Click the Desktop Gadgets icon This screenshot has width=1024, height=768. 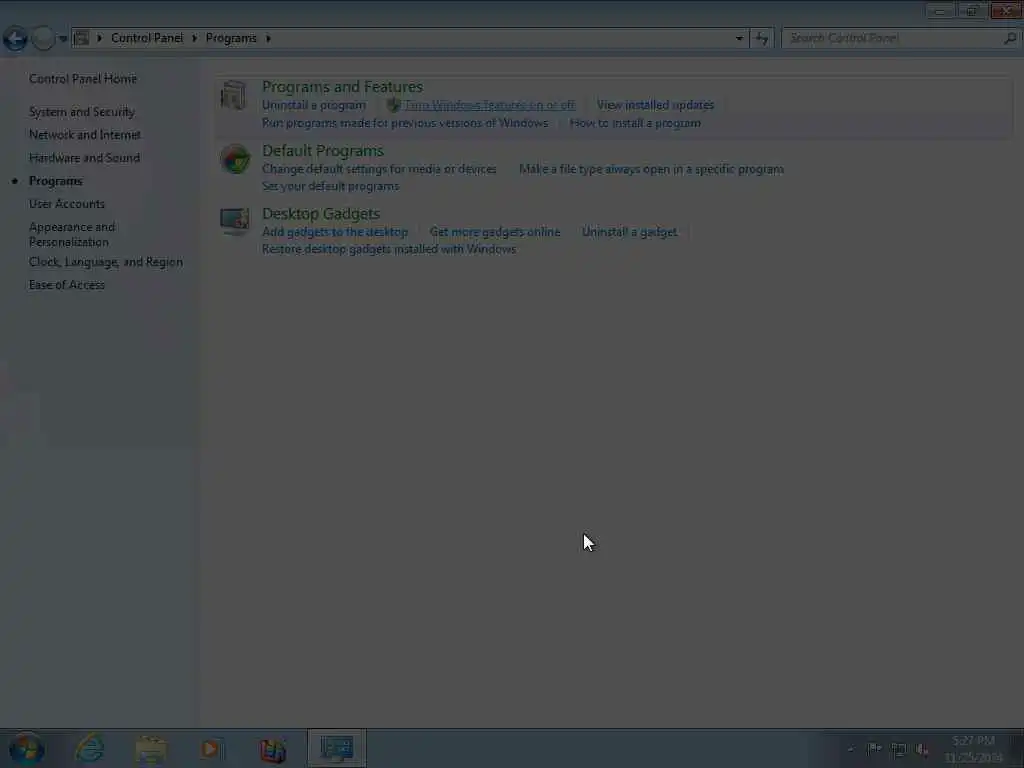234,221
